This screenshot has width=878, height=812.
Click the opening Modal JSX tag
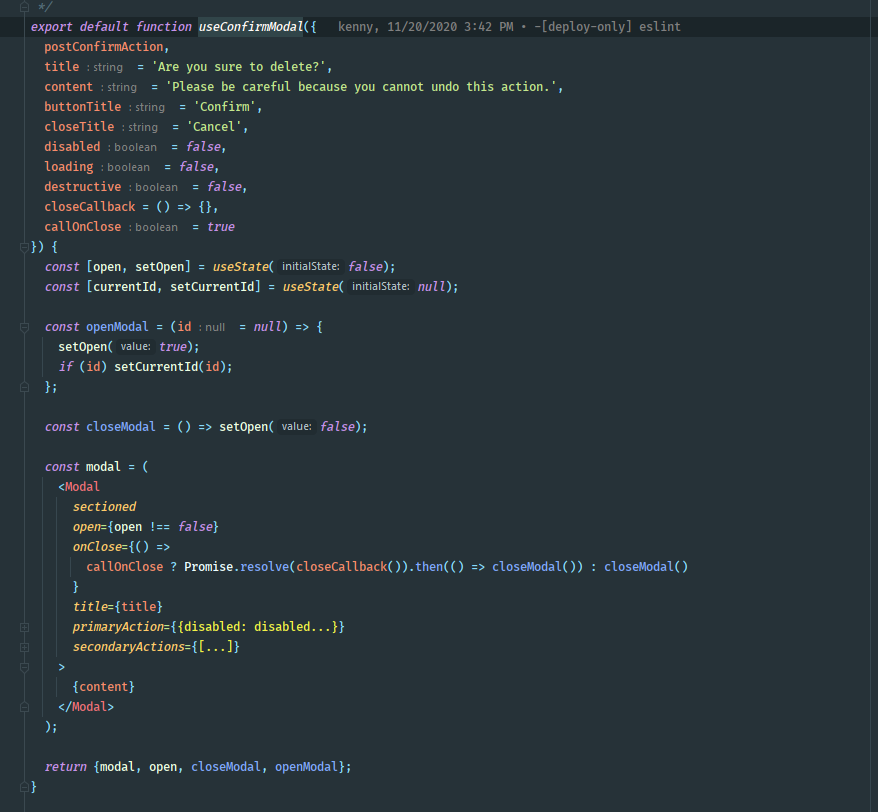click(82, 487)
